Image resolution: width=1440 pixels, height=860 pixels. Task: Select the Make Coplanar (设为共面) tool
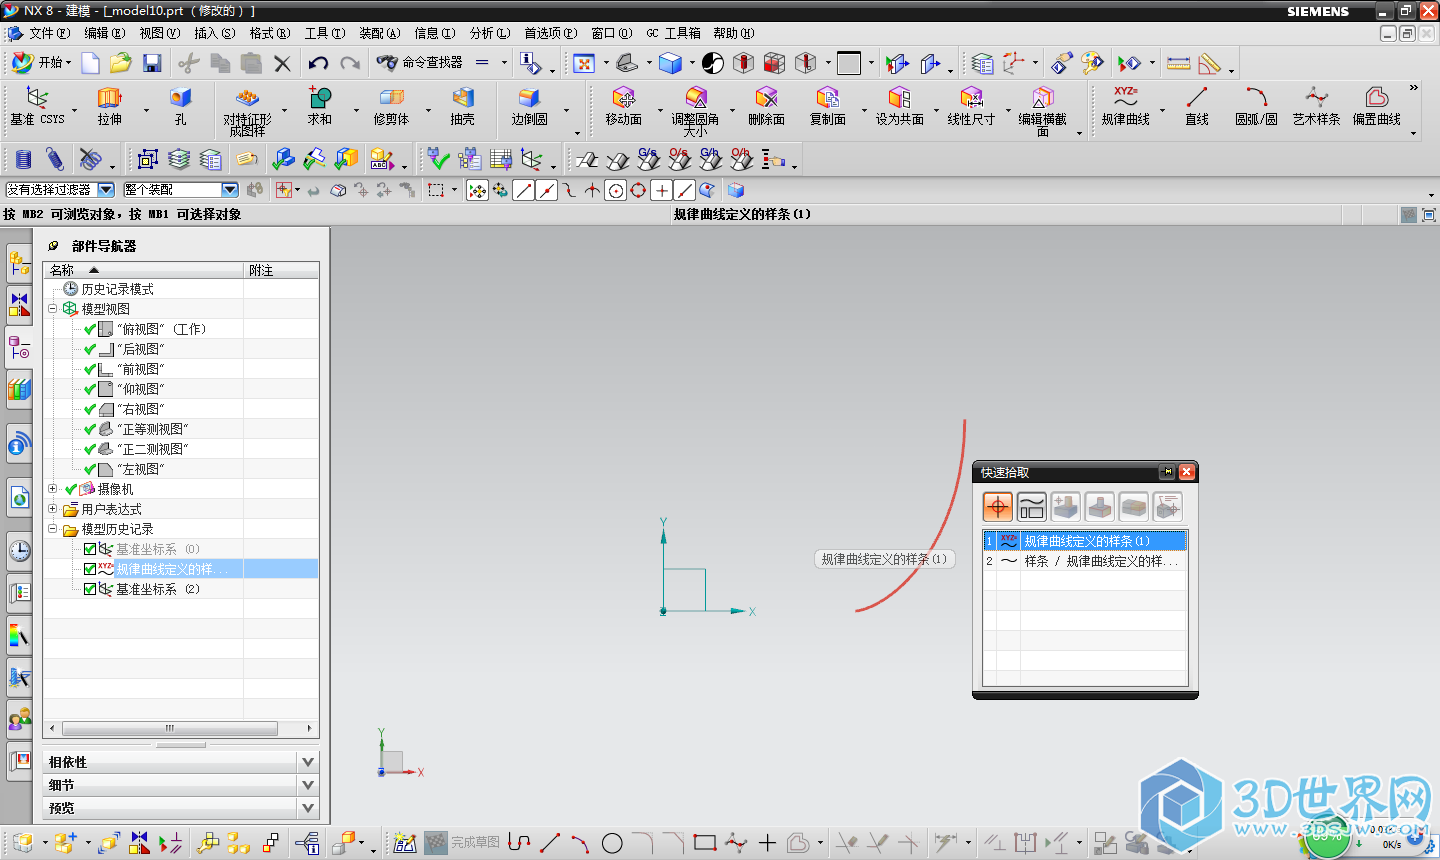point(899,105)
